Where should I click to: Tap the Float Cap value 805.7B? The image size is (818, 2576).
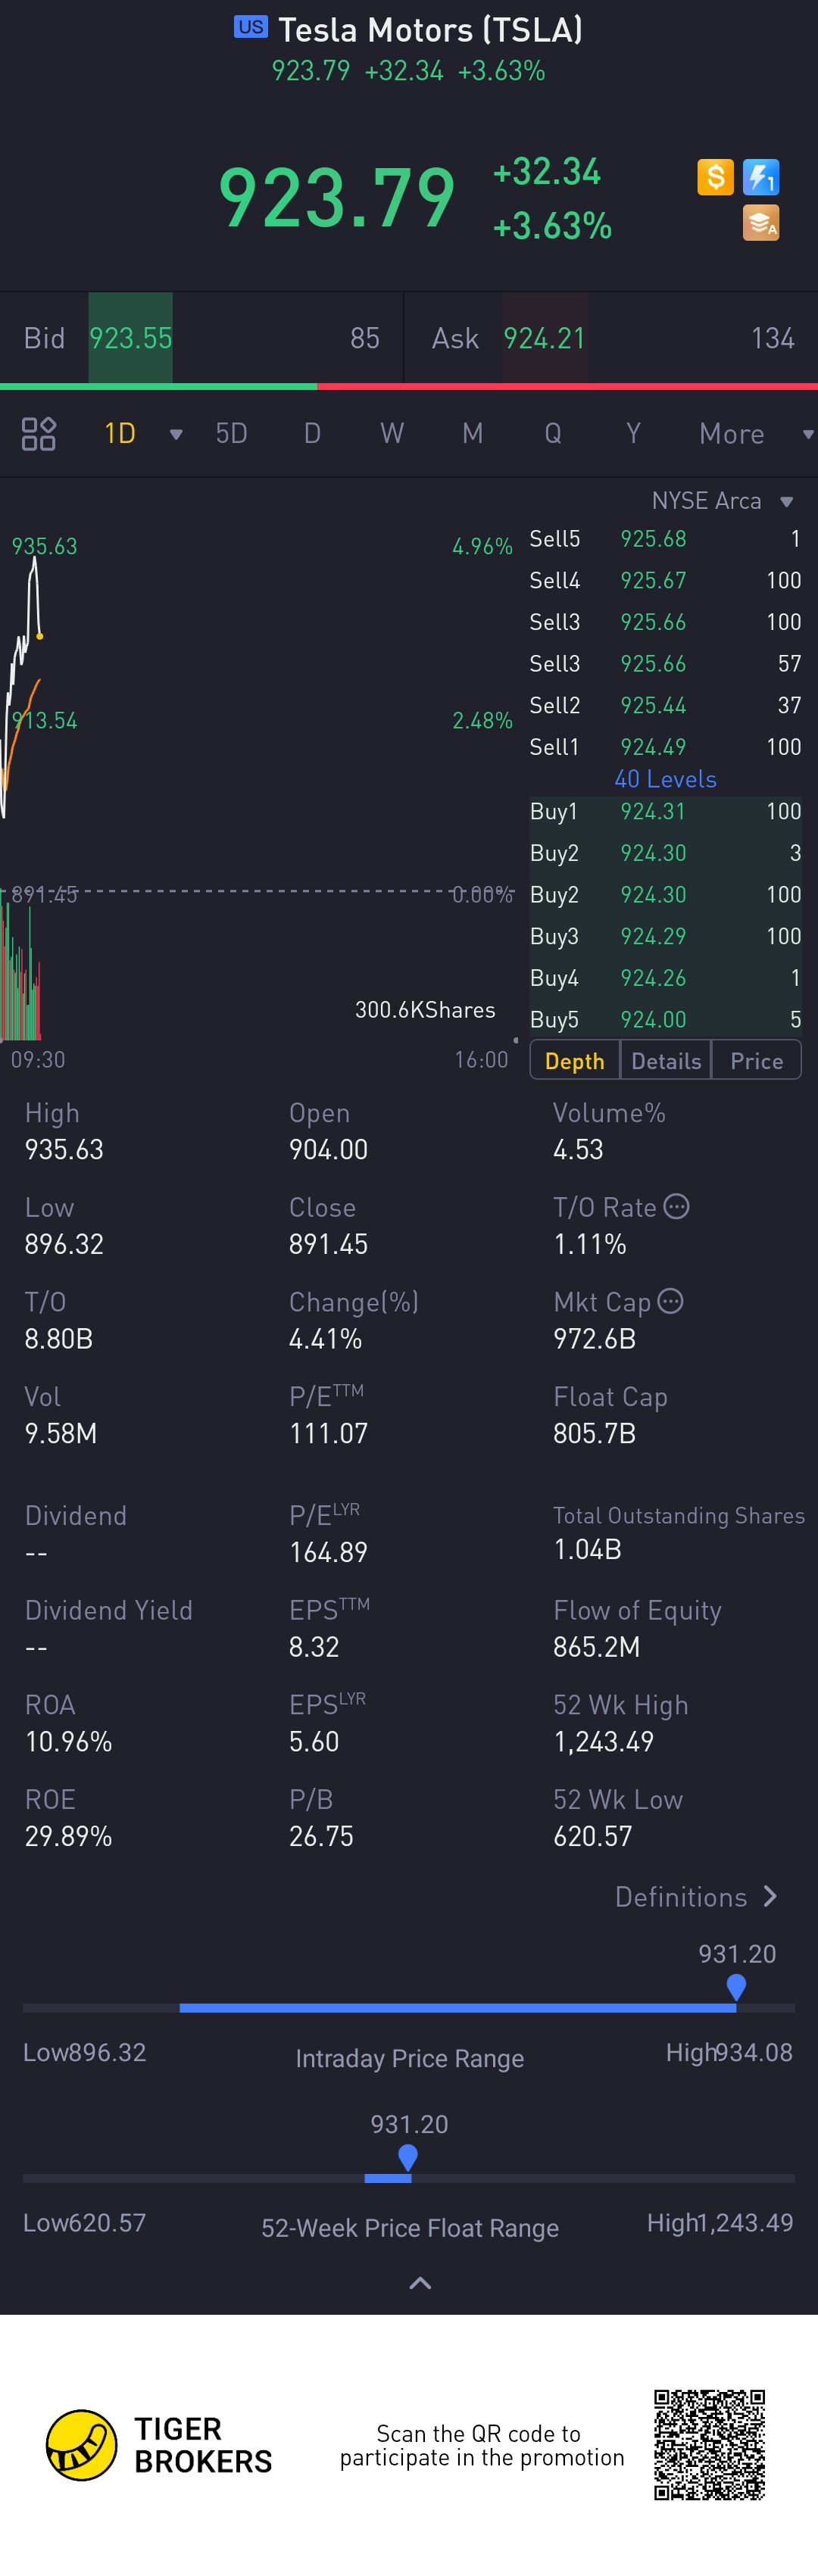coord(594,1433)
